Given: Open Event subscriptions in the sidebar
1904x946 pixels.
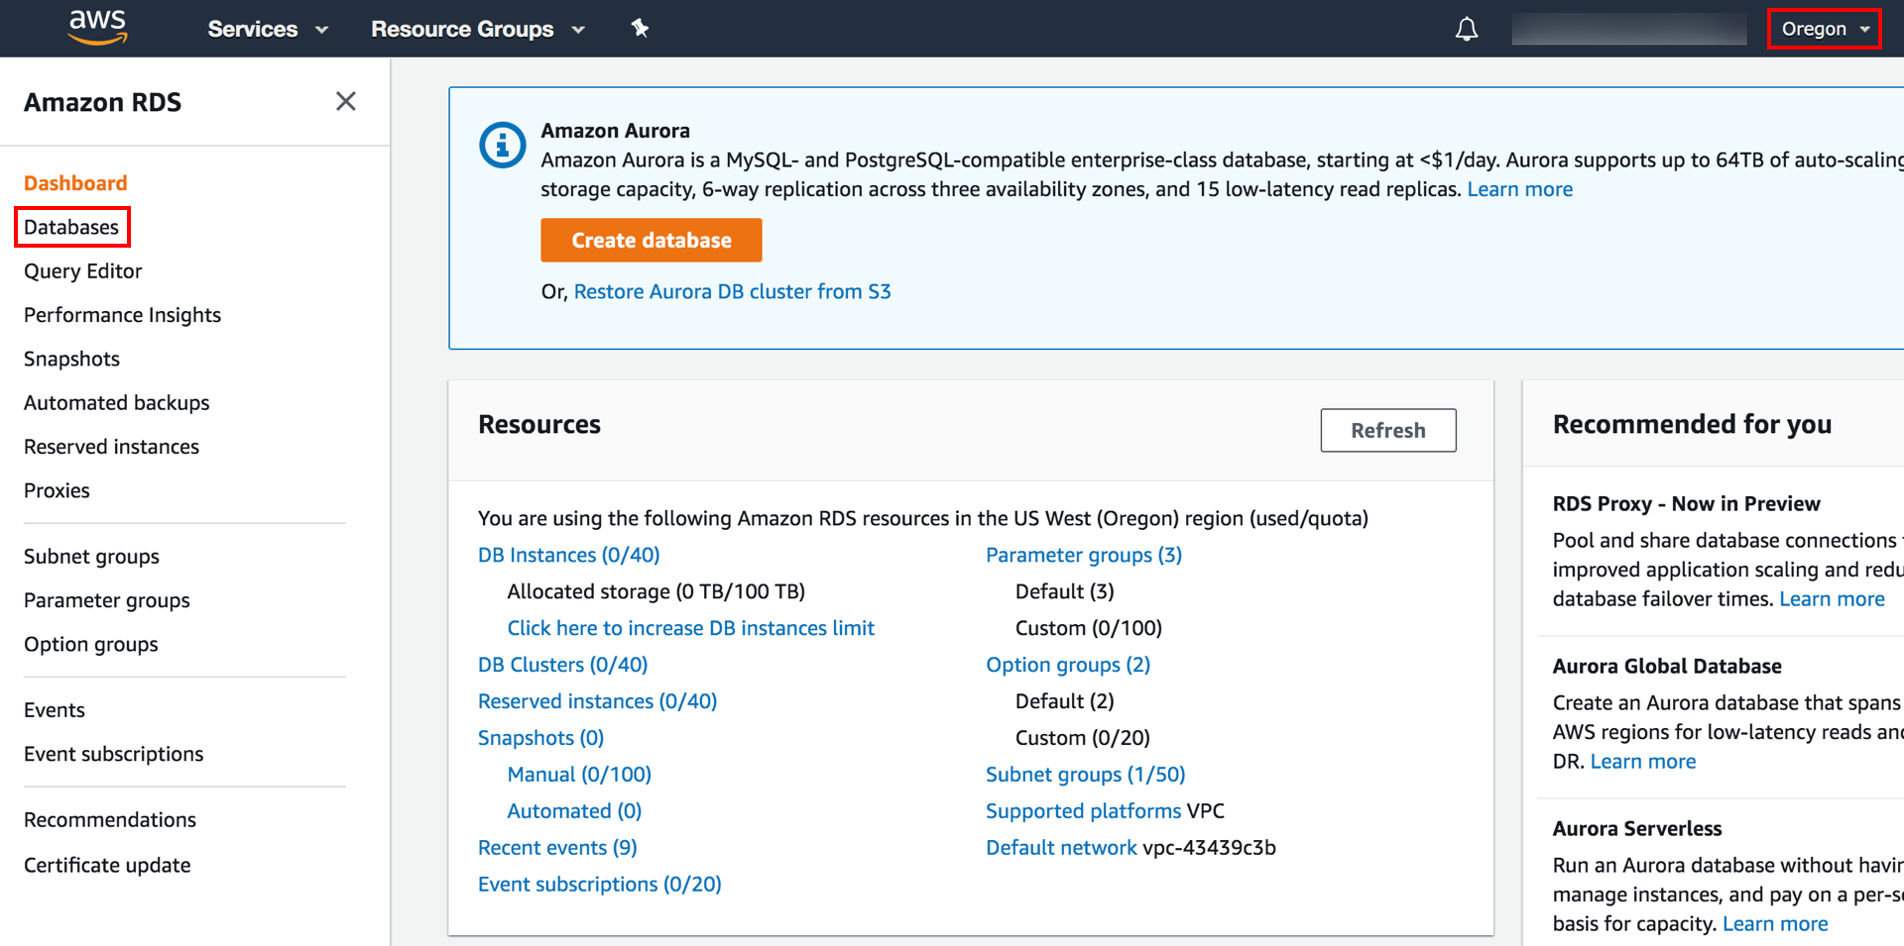Looking at the screenshot, I should tap(114, 754).
